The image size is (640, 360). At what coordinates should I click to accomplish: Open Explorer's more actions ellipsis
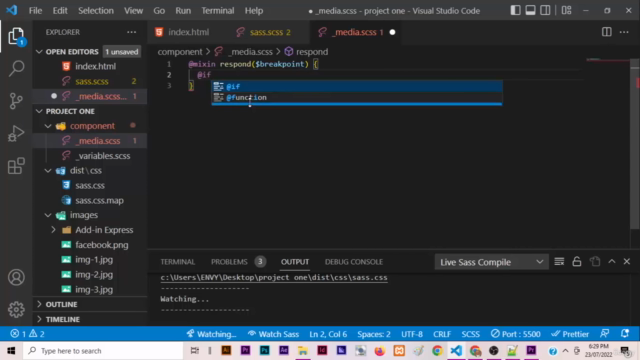[x=131, y=32]
